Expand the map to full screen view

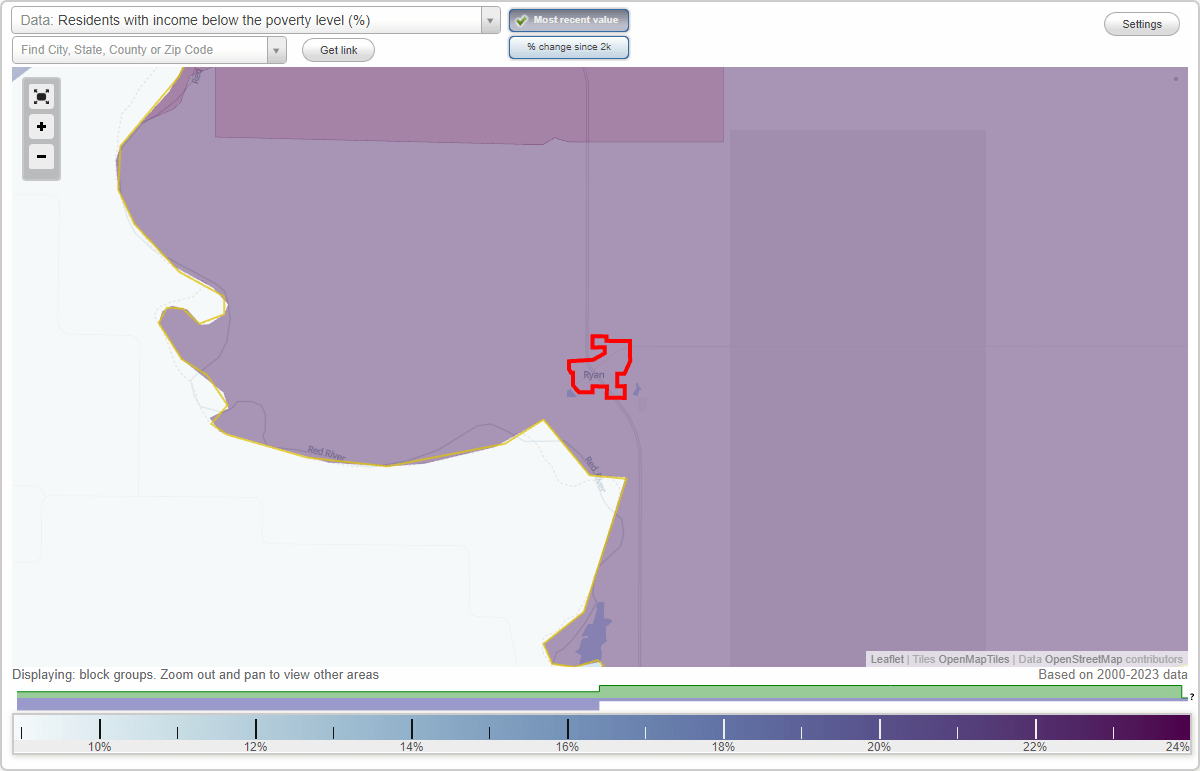point(41,97)
